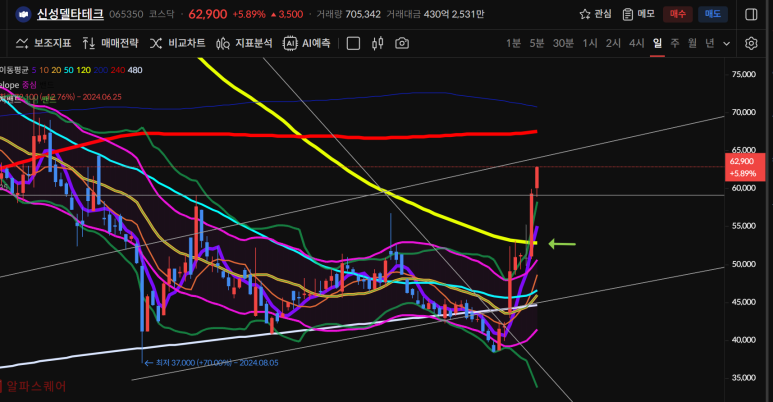Select the 주 weekly timeframe
Viewport: 773px width, 402px height.
675,43
